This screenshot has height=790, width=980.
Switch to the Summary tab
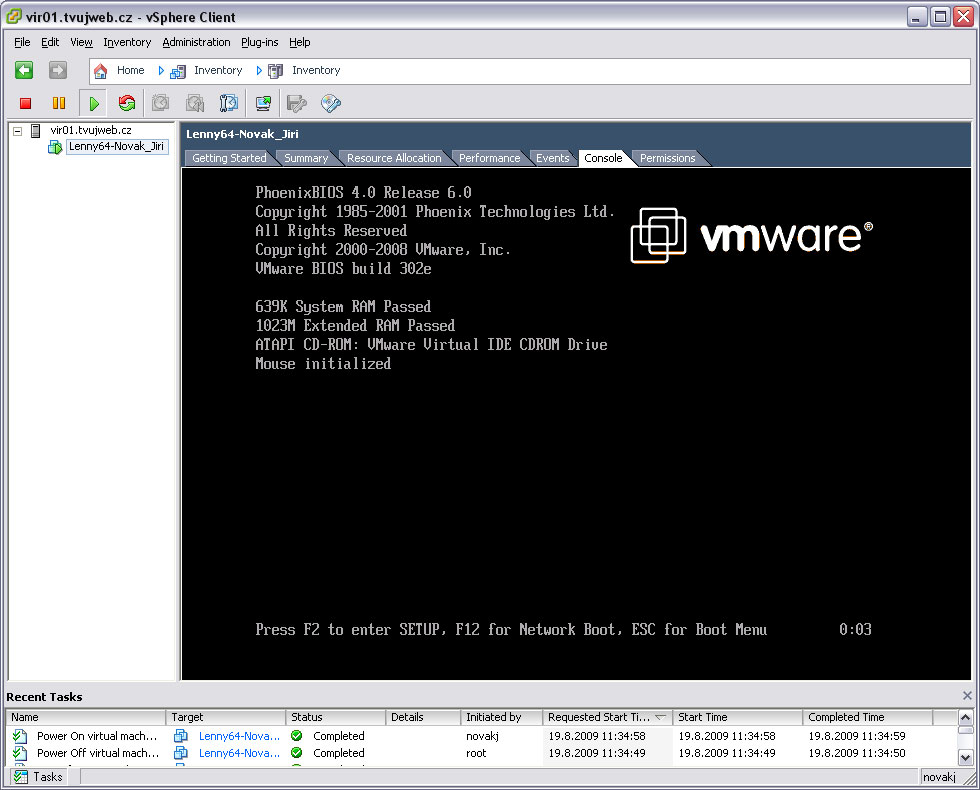click(305, 158)
